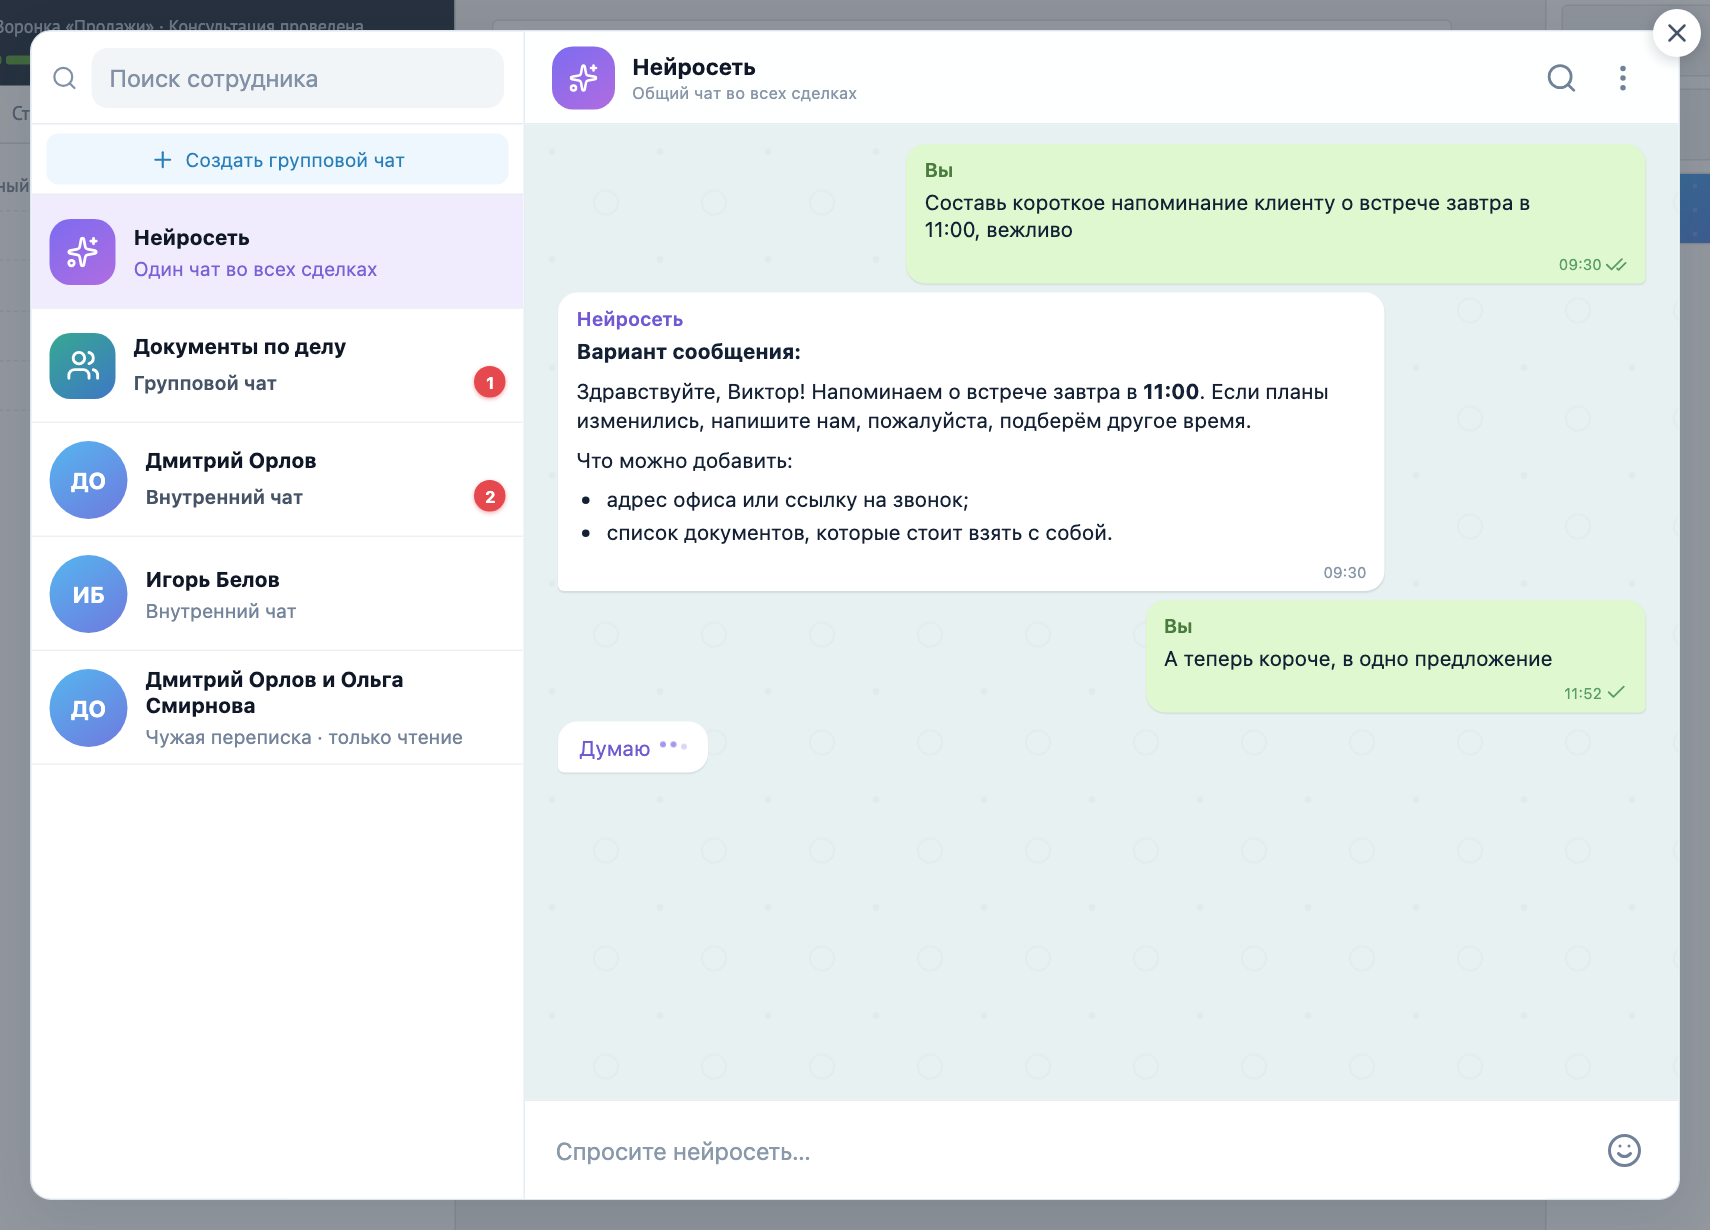Click the 'список документов' bullet item
The width and height of the screenshot is (1710, 1230).
pos(859,533)
